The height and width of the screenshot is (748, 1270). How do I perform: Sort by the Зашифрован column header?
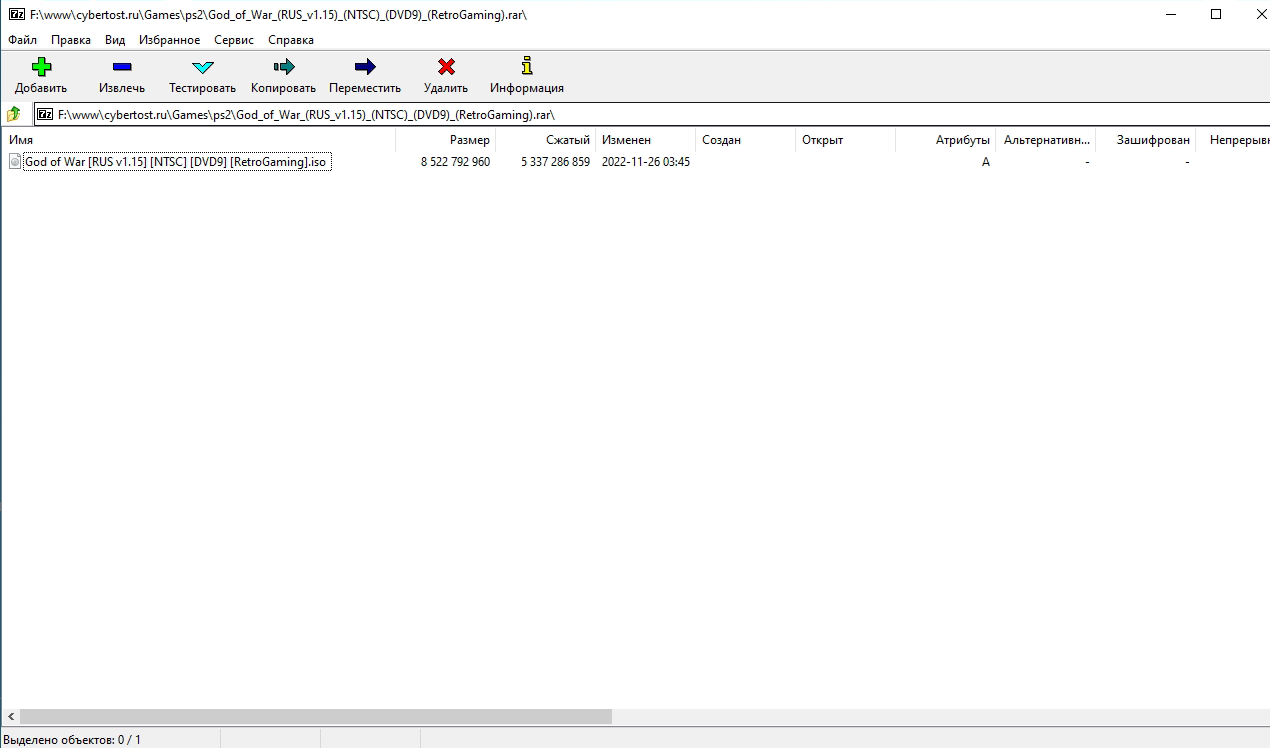click(1145, 140)
